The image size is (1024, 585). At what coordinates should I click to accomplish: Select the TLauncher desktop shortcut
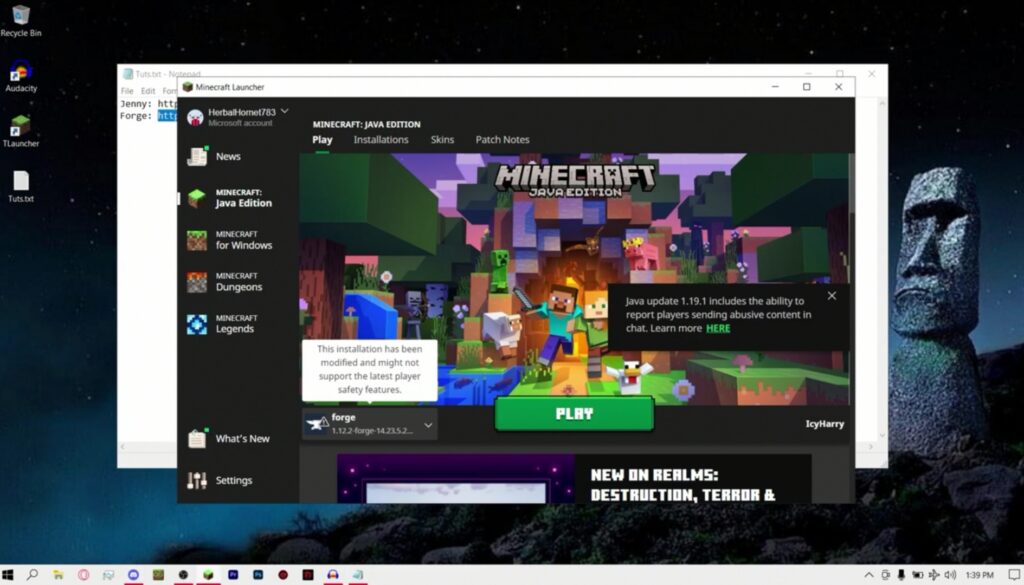coord(21,131)
